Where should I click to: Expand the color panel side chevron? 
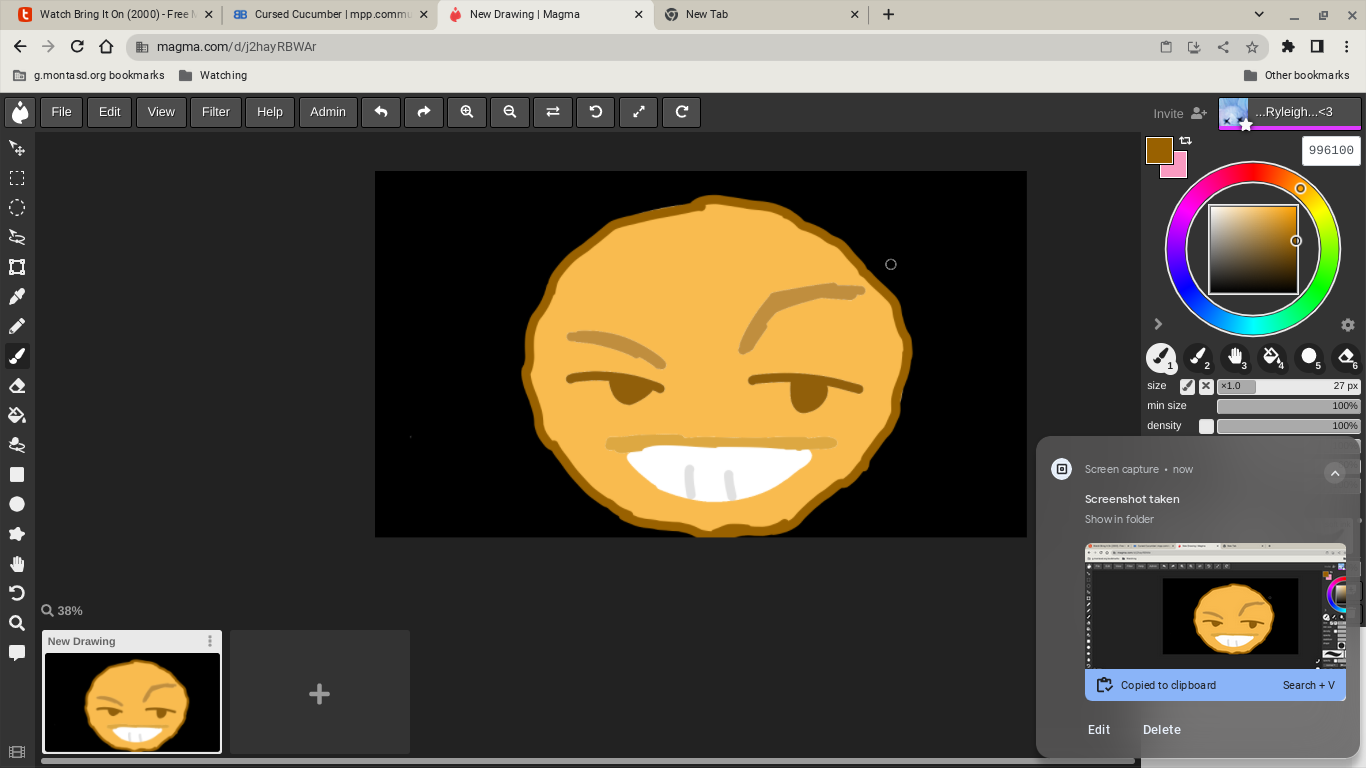1158,324
